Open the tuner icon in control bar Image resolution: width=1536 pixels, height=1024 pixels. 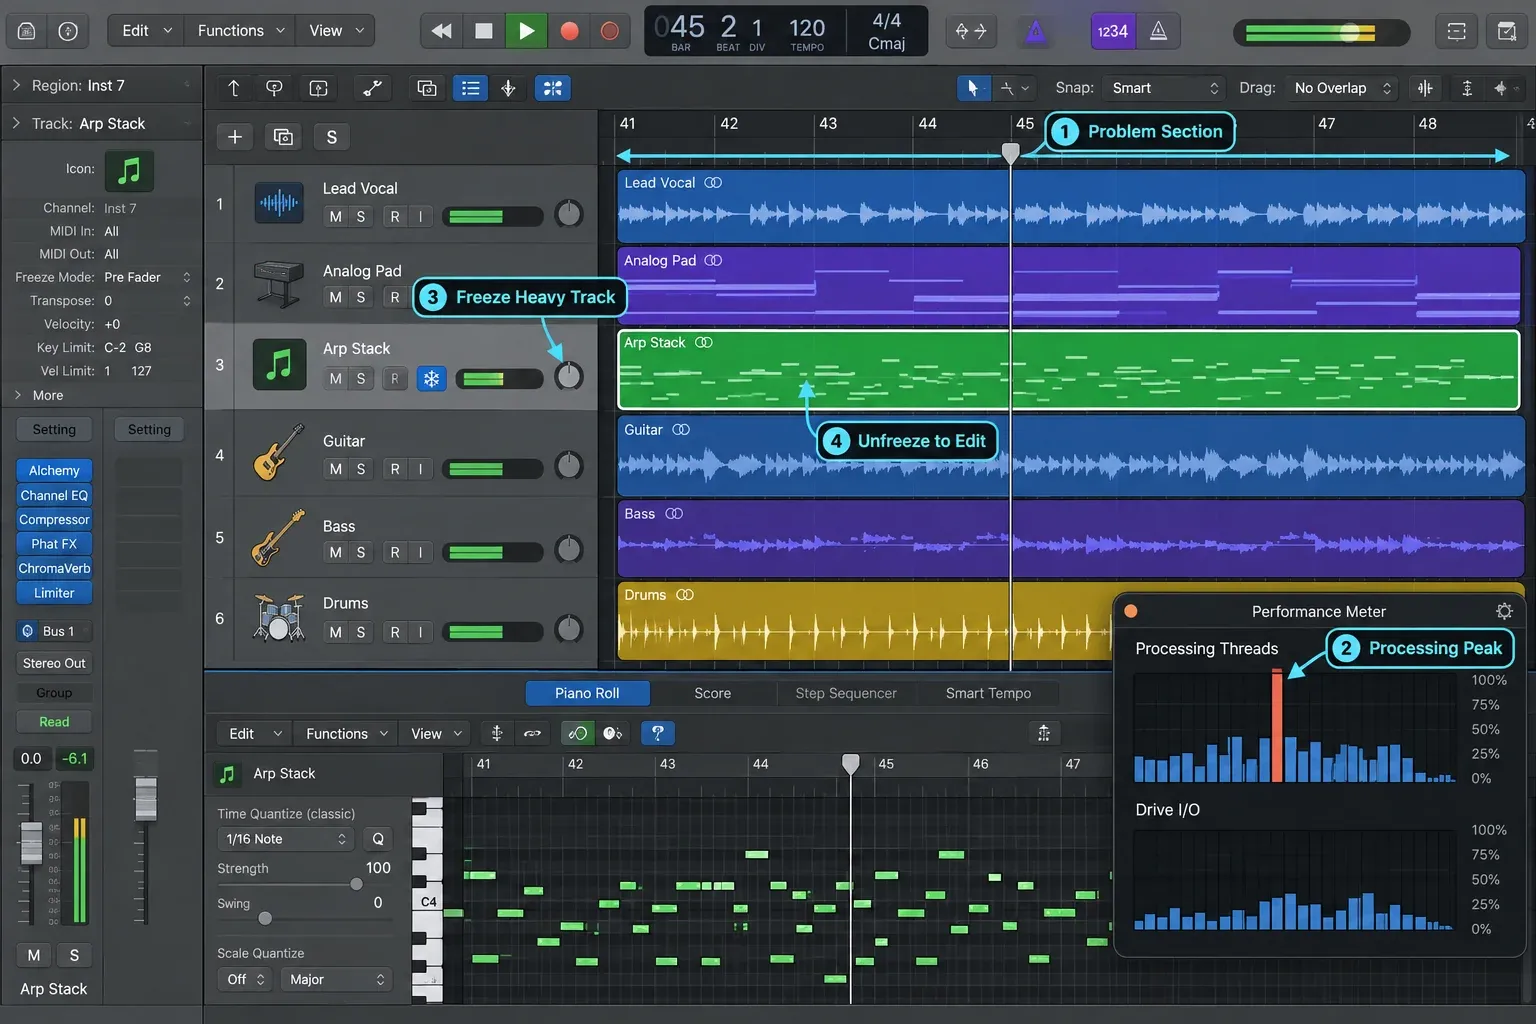pos(1036,31)
